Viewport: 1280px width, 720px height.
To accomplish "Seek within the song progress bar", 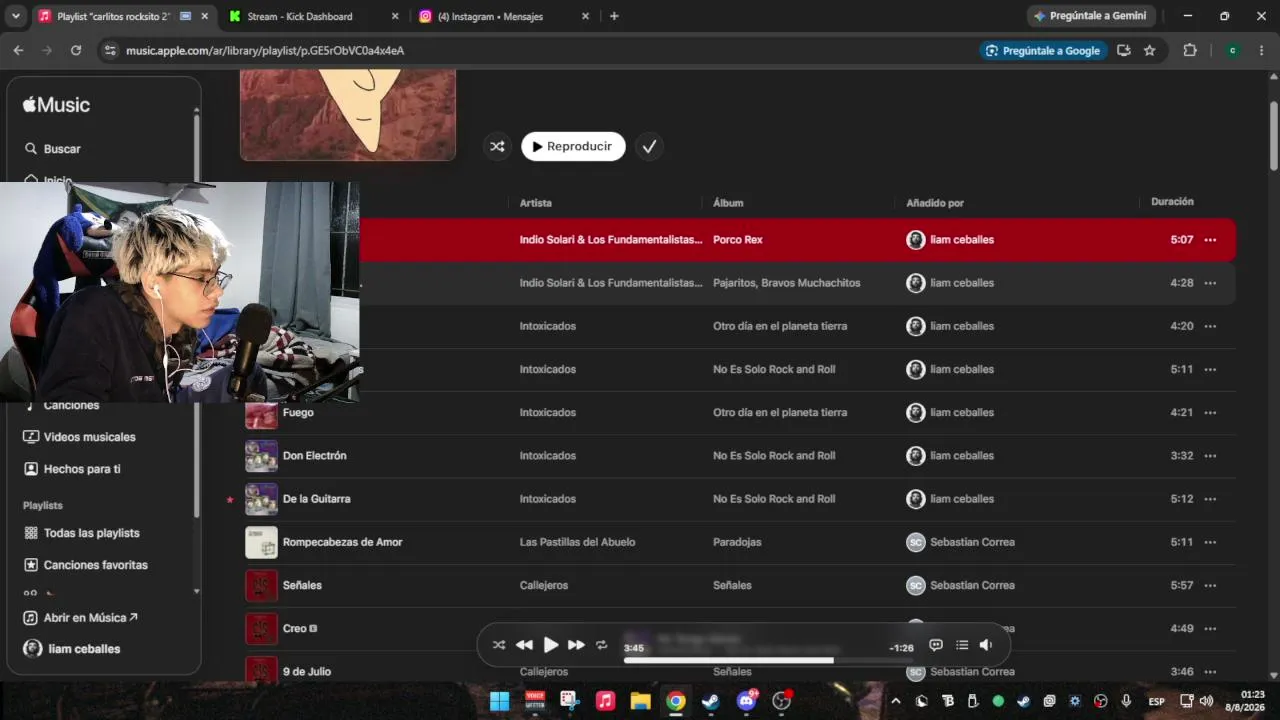I will point(768,660).
